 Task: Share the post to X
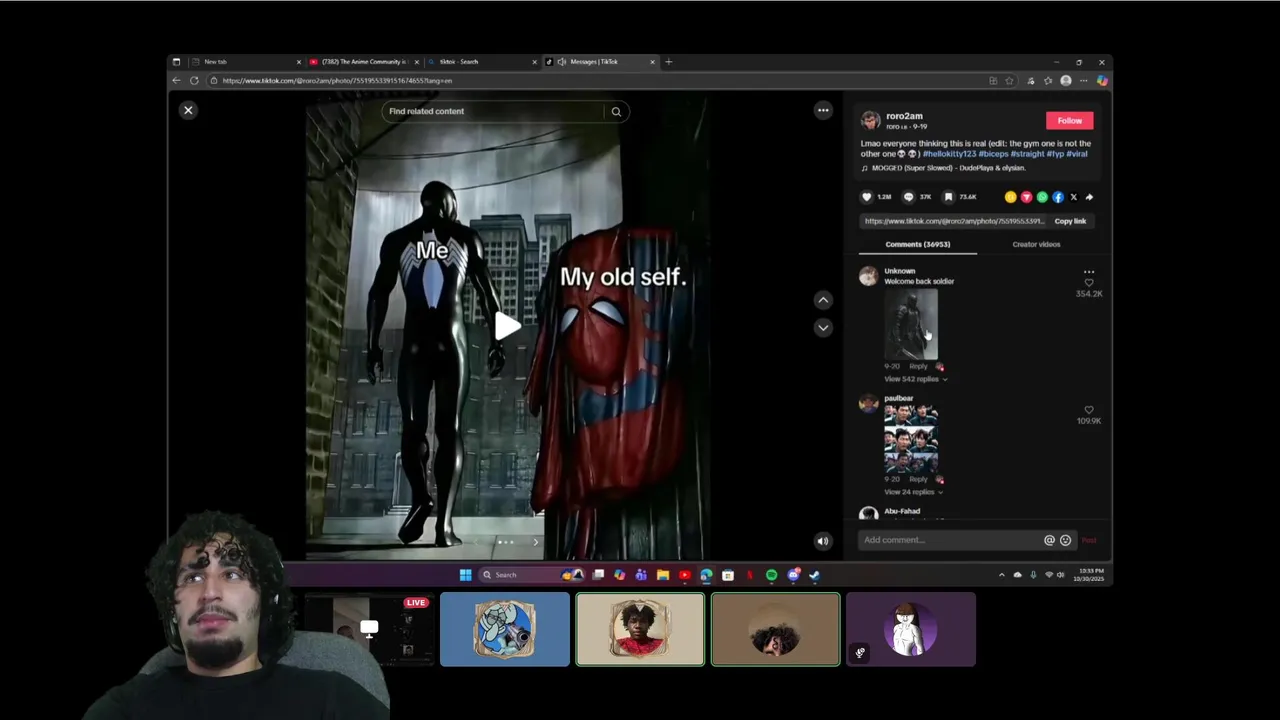[1074, 197]
